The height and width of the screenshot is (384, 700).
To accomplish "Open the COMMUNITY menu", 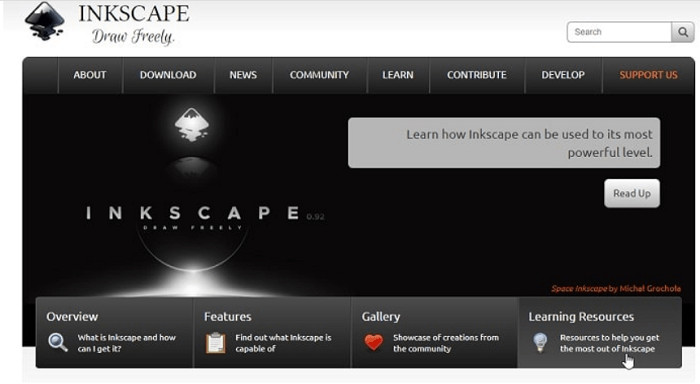I will 319,75.
